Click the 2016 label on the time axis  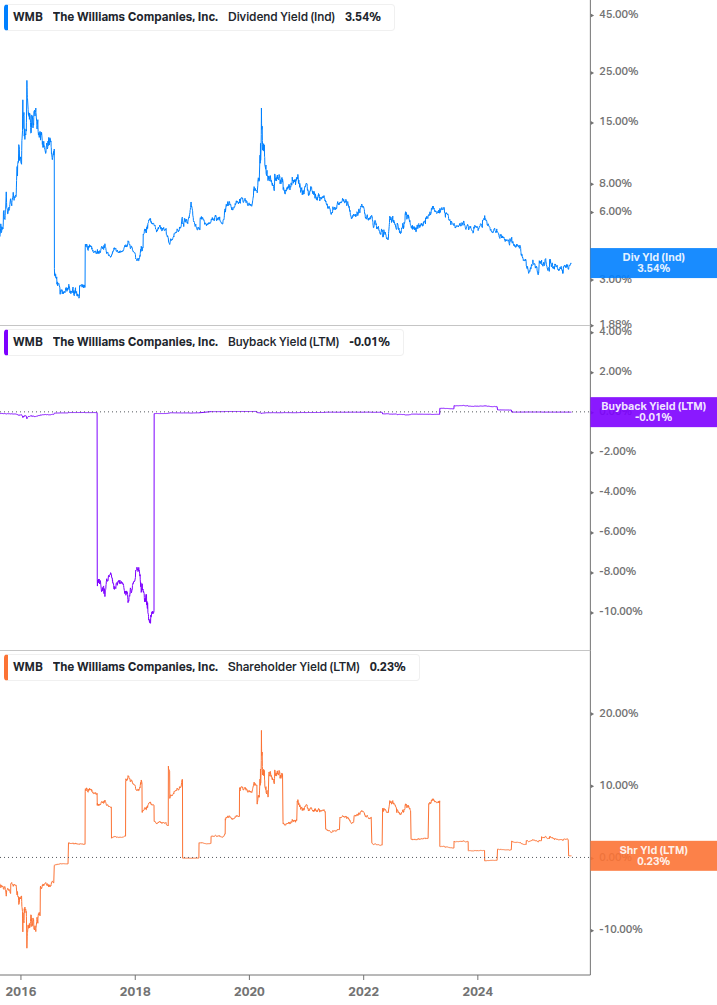21,992
